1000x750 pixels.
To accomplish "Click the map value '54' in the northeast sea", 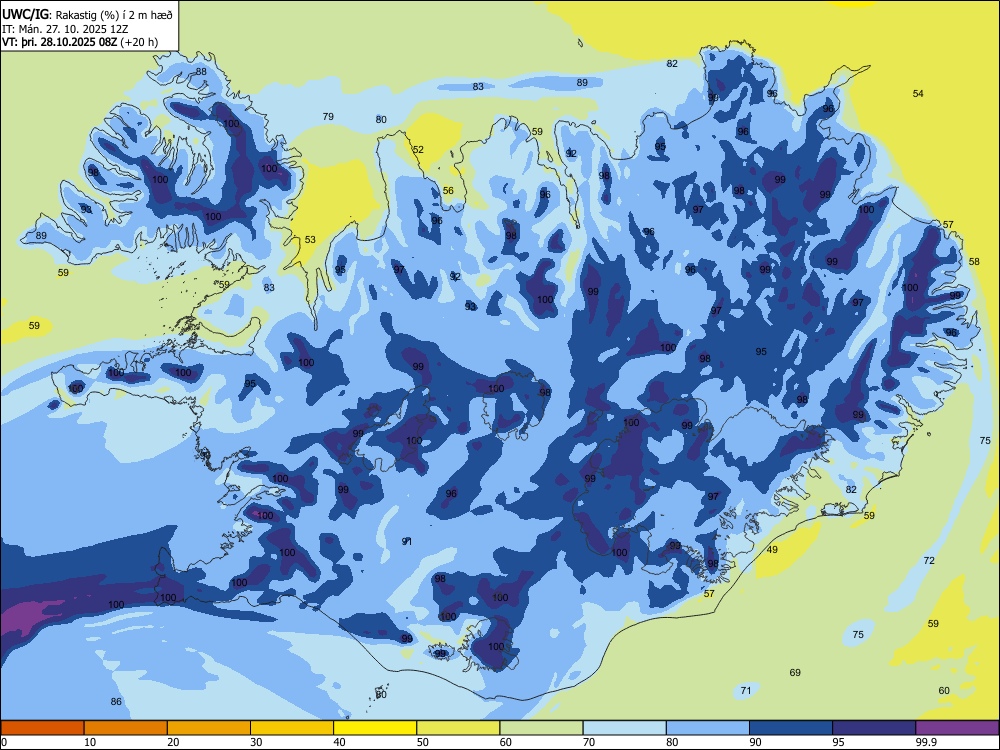I will pyautogui.click(x=918, y=93).
